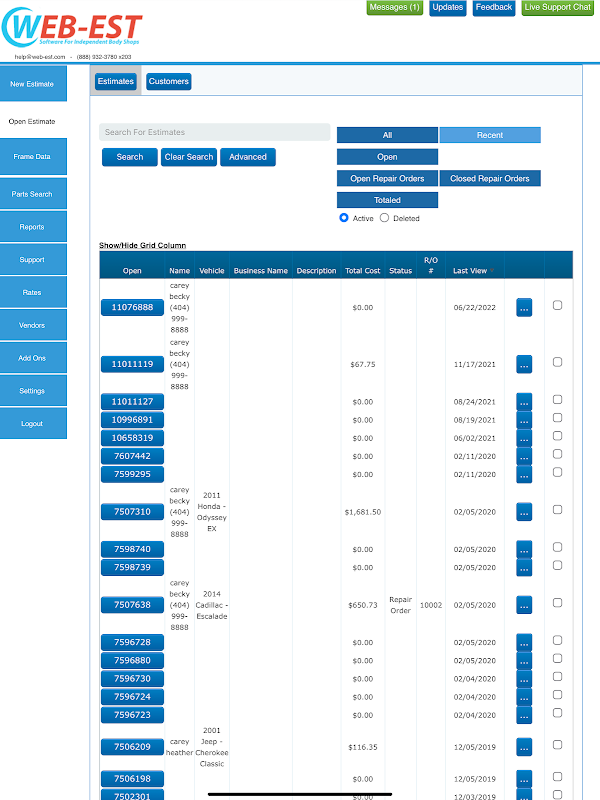Screen dimensions: 600x800
Task: Click the ellipsis button for estimate 10996891
Action: coord(524,420)
